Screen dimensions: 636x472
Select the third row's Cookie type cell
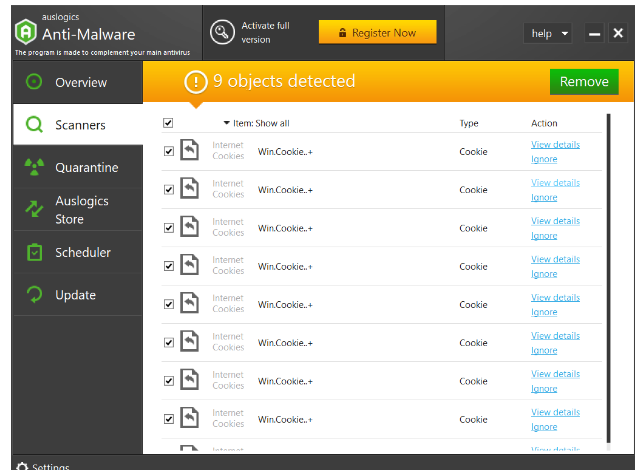tap(473, 228)
